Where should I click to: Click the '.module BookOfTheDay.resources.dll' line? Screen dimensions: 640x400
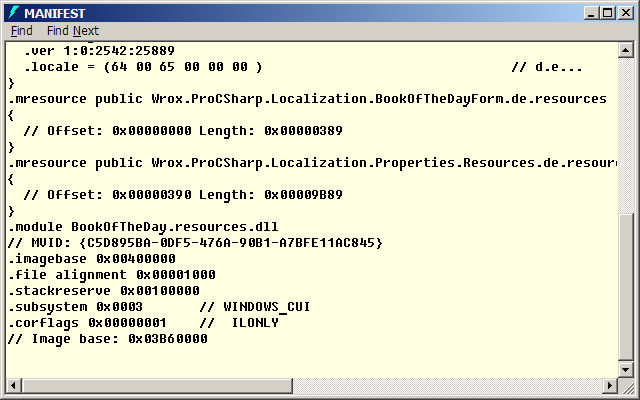[143, 227]
